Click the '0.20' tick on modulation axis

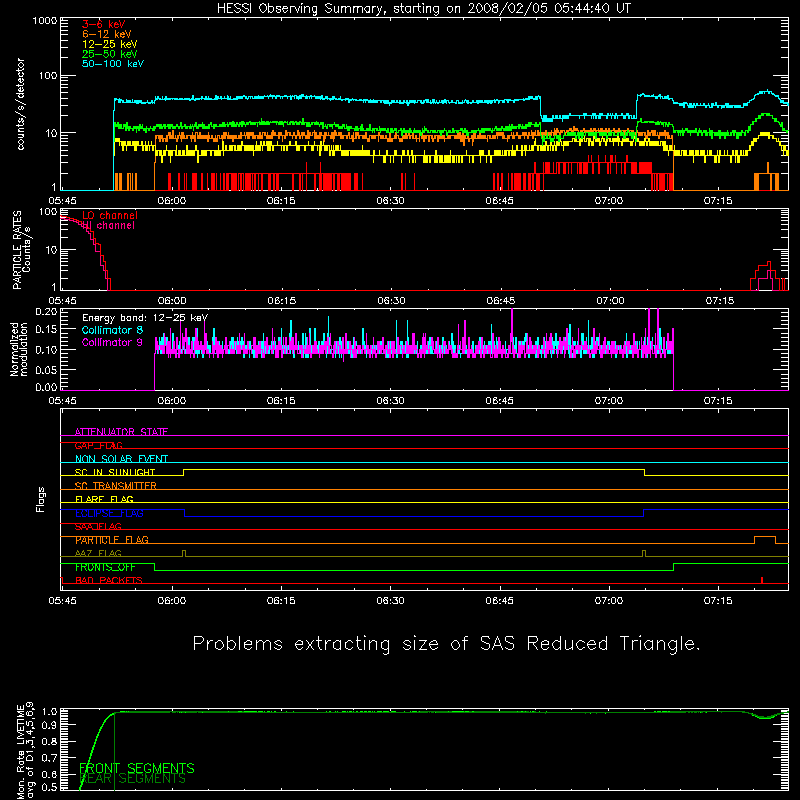coord(46,312)
